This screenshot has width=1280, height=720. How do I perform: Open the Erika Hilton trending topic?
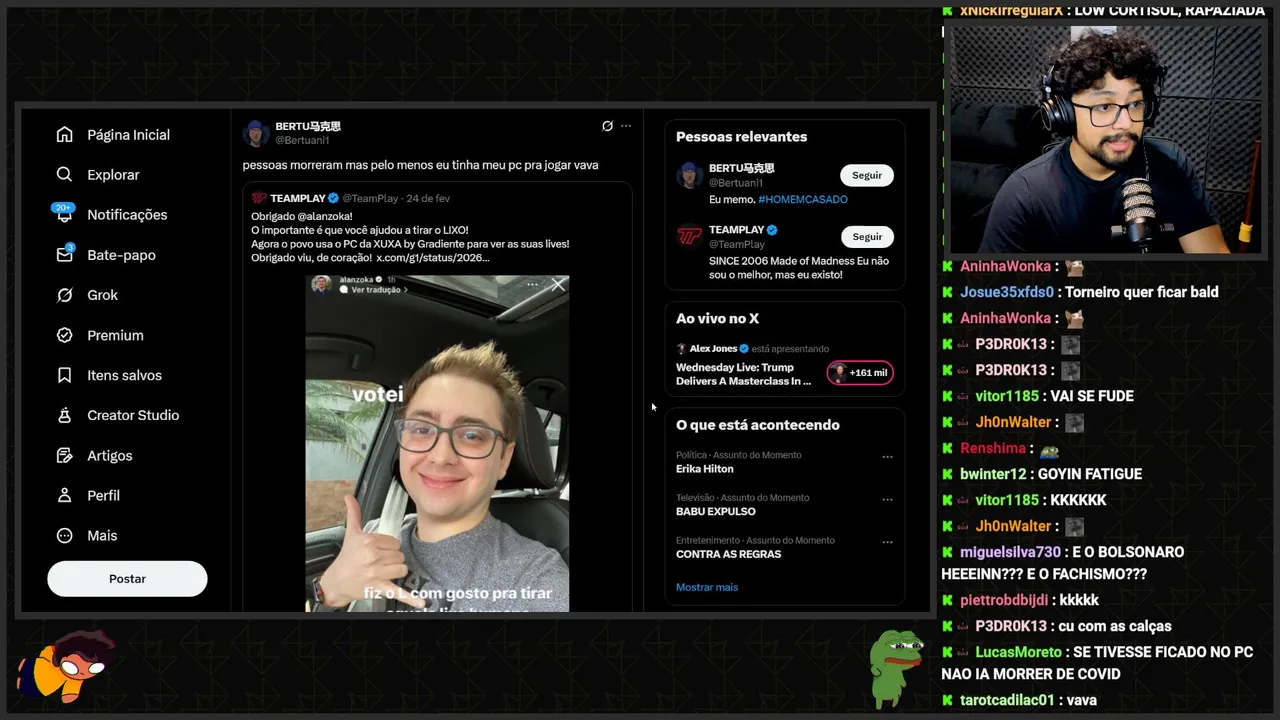[705, 469]
